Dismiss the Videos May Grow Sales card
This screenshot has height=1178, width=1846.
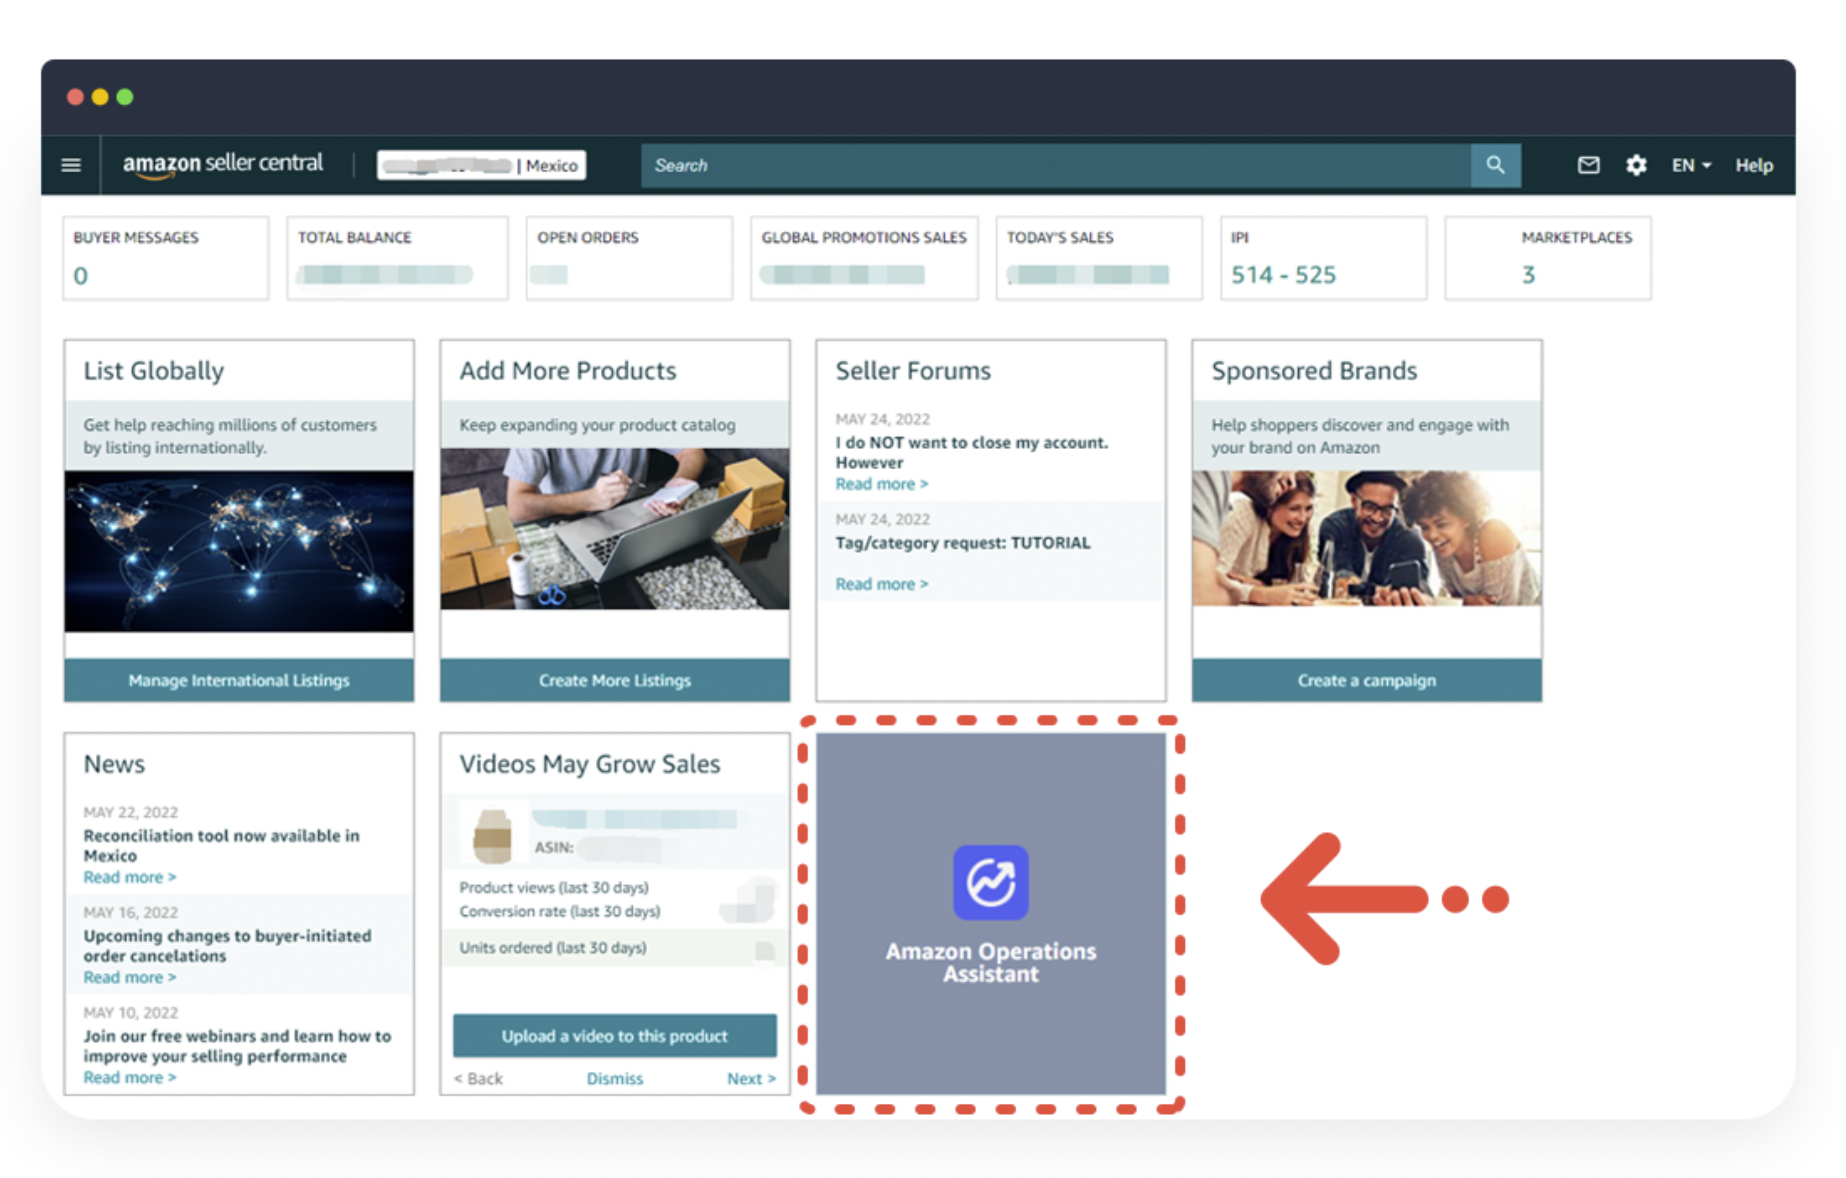click(x=615, y=1079)
